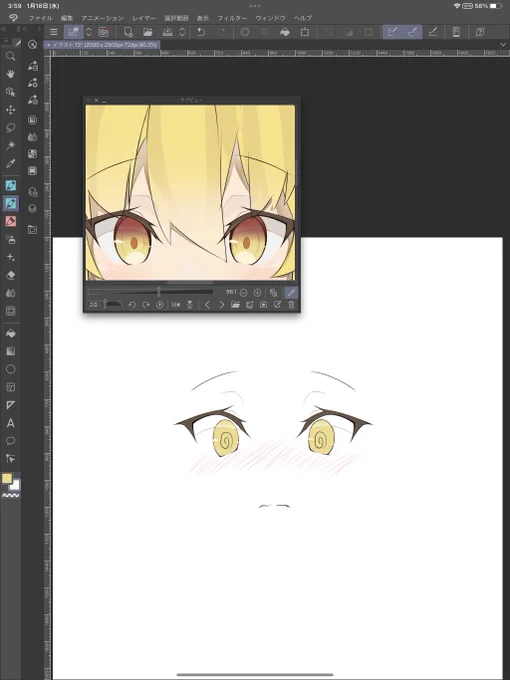Click the yellow main color swatch
Screen dimensions: 510x680
pyautogui.click(x=7, y=478)
